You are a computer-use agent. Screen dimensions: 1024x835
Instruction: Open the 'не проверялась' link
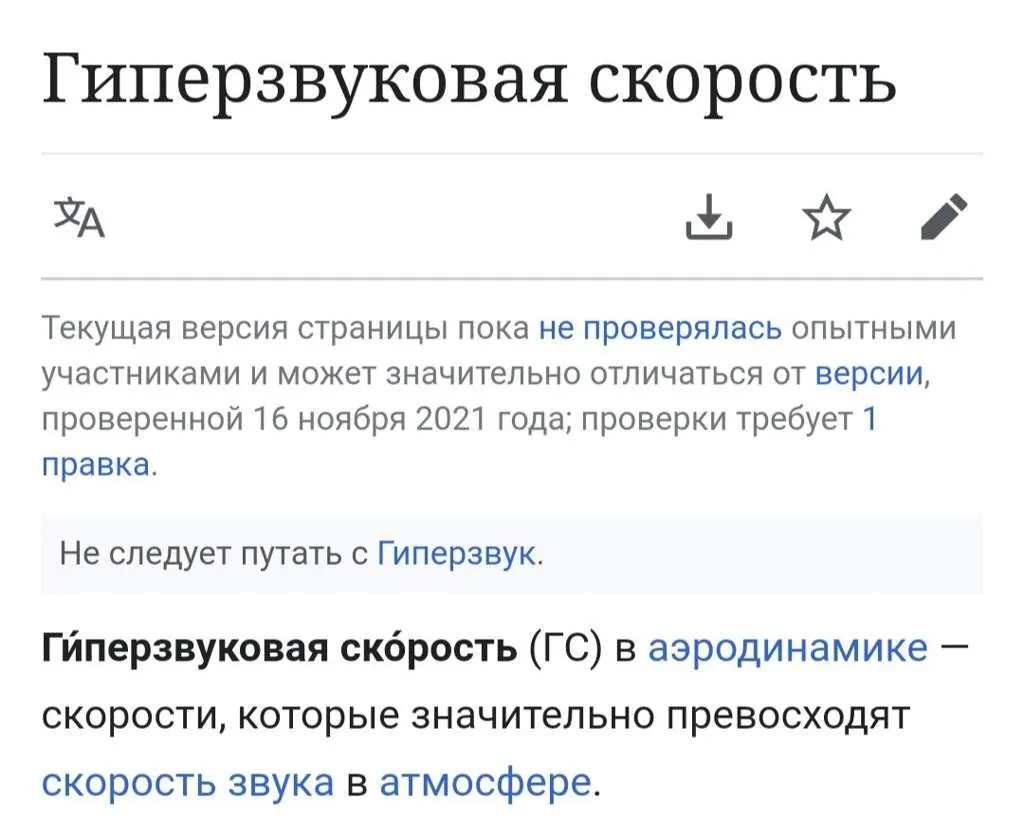[x=660, y=328]
